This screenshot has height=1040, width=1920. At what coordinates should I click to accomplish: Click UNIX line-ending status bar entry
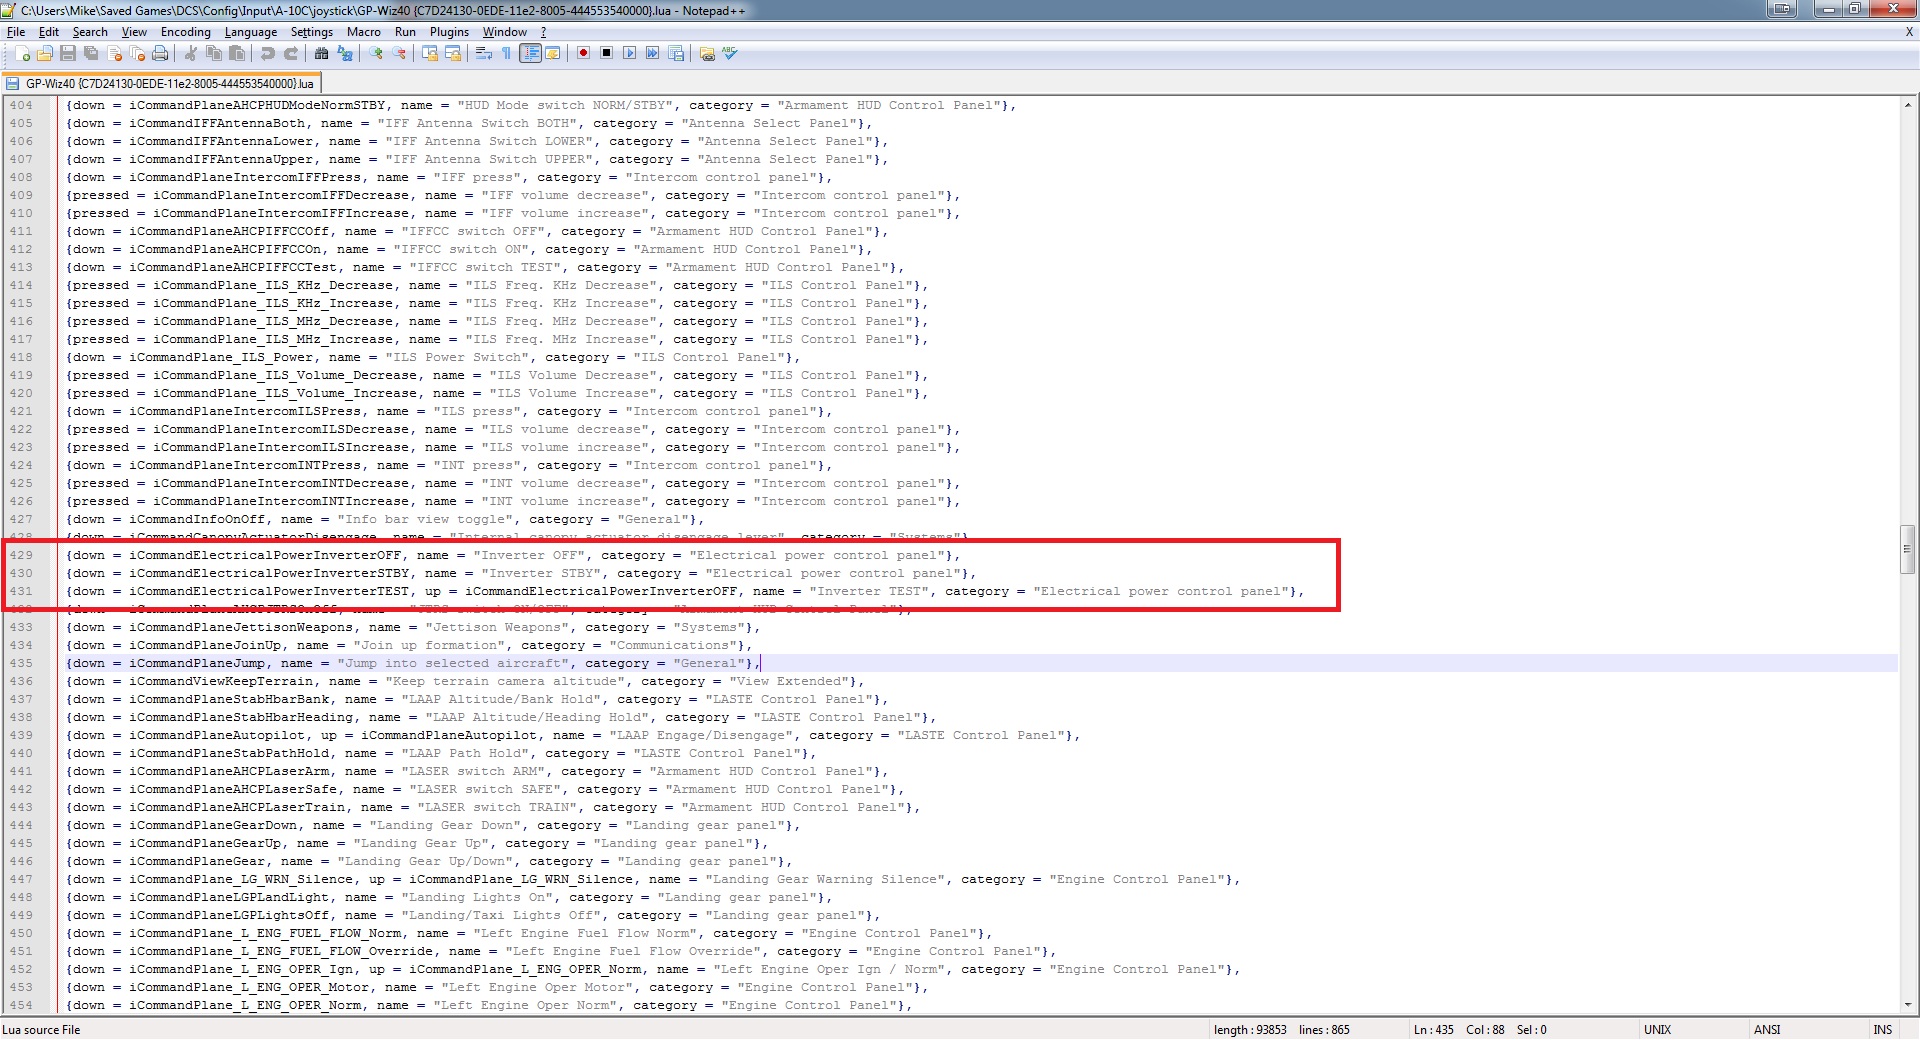pyautogui.click(x=1657, y=1029)
